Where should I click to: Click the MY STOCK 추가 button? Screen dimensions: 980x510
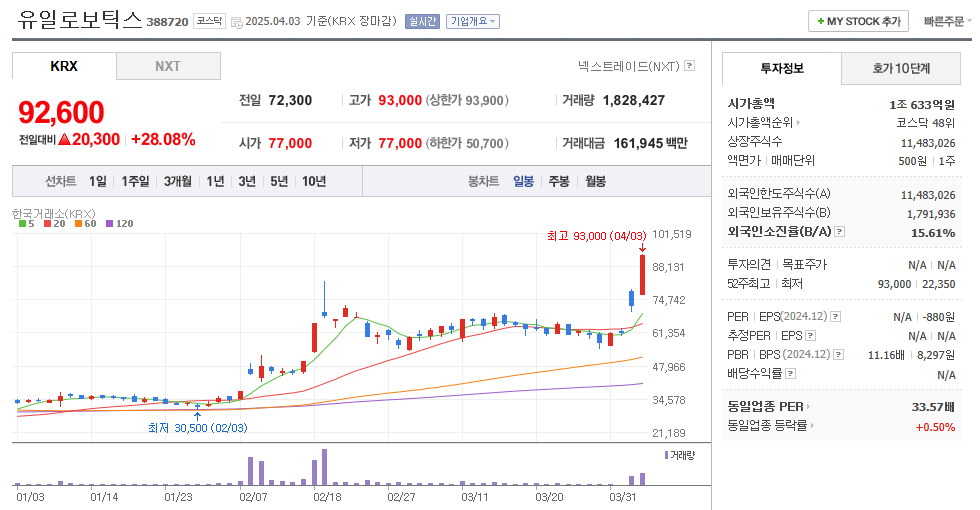(x=858, y=21)
